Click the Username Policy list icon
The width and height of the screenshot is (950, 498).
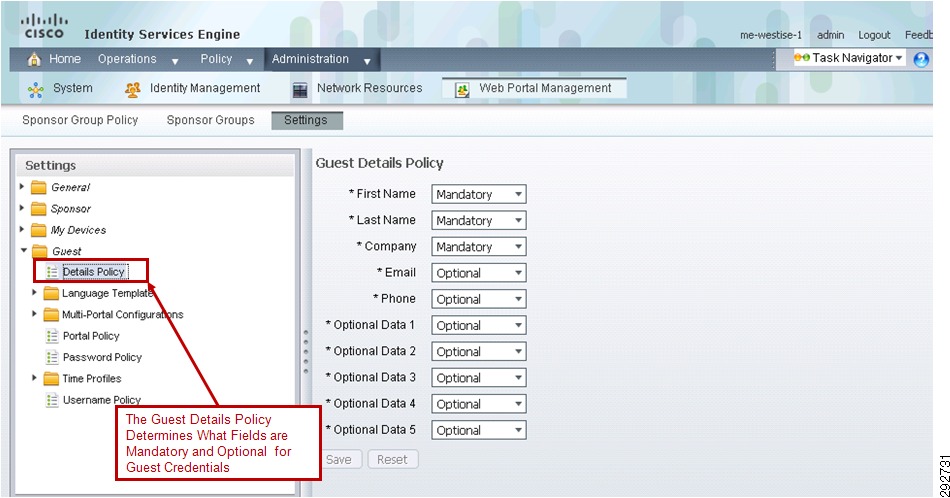52,400
